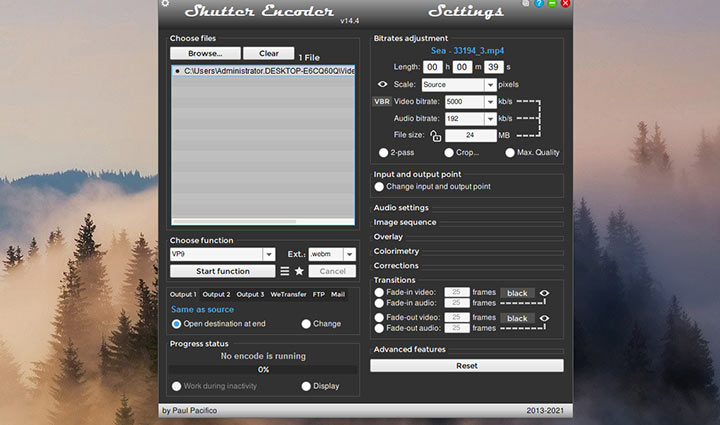The image size is (720, 425).
Task: Click the Length seconds field showing 39
Action: pyautogui.click(x=494, y=67)
